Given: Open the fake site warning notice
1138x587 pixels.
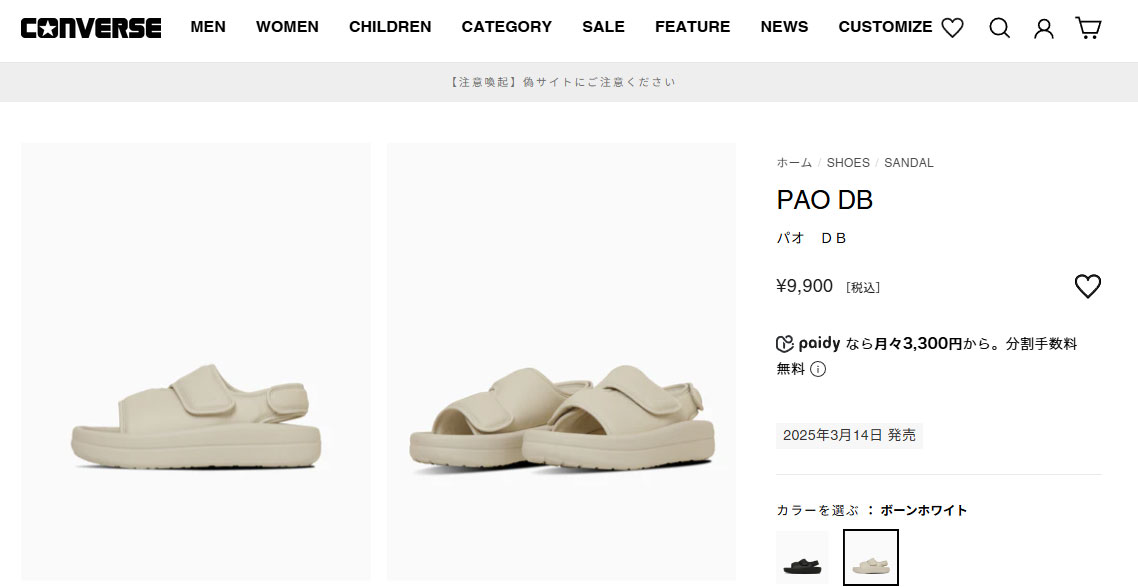Looking at the screenshot, I should pos(563,82).
